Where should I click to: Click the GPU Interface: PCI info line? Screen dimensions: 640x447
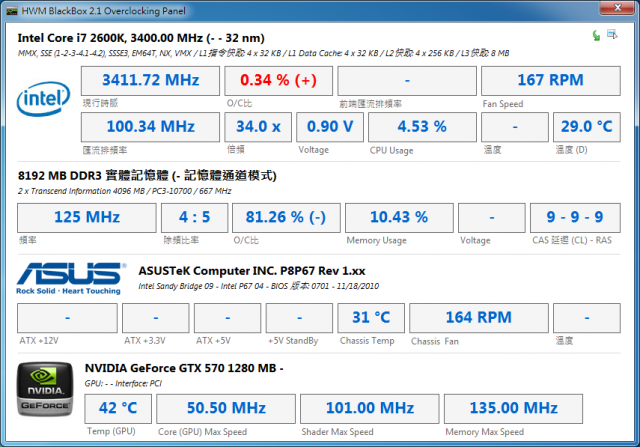click(123, 383)
